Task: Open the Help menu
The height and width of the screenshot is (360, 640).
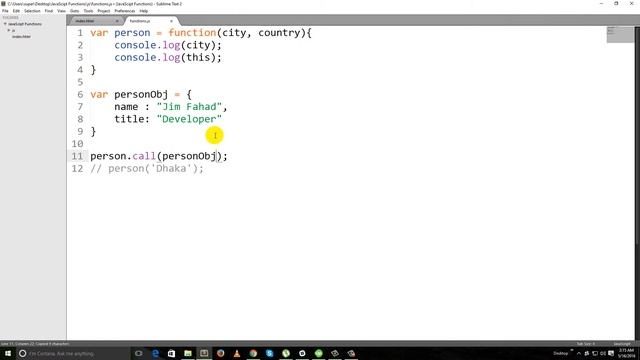Action: (144, 11)
